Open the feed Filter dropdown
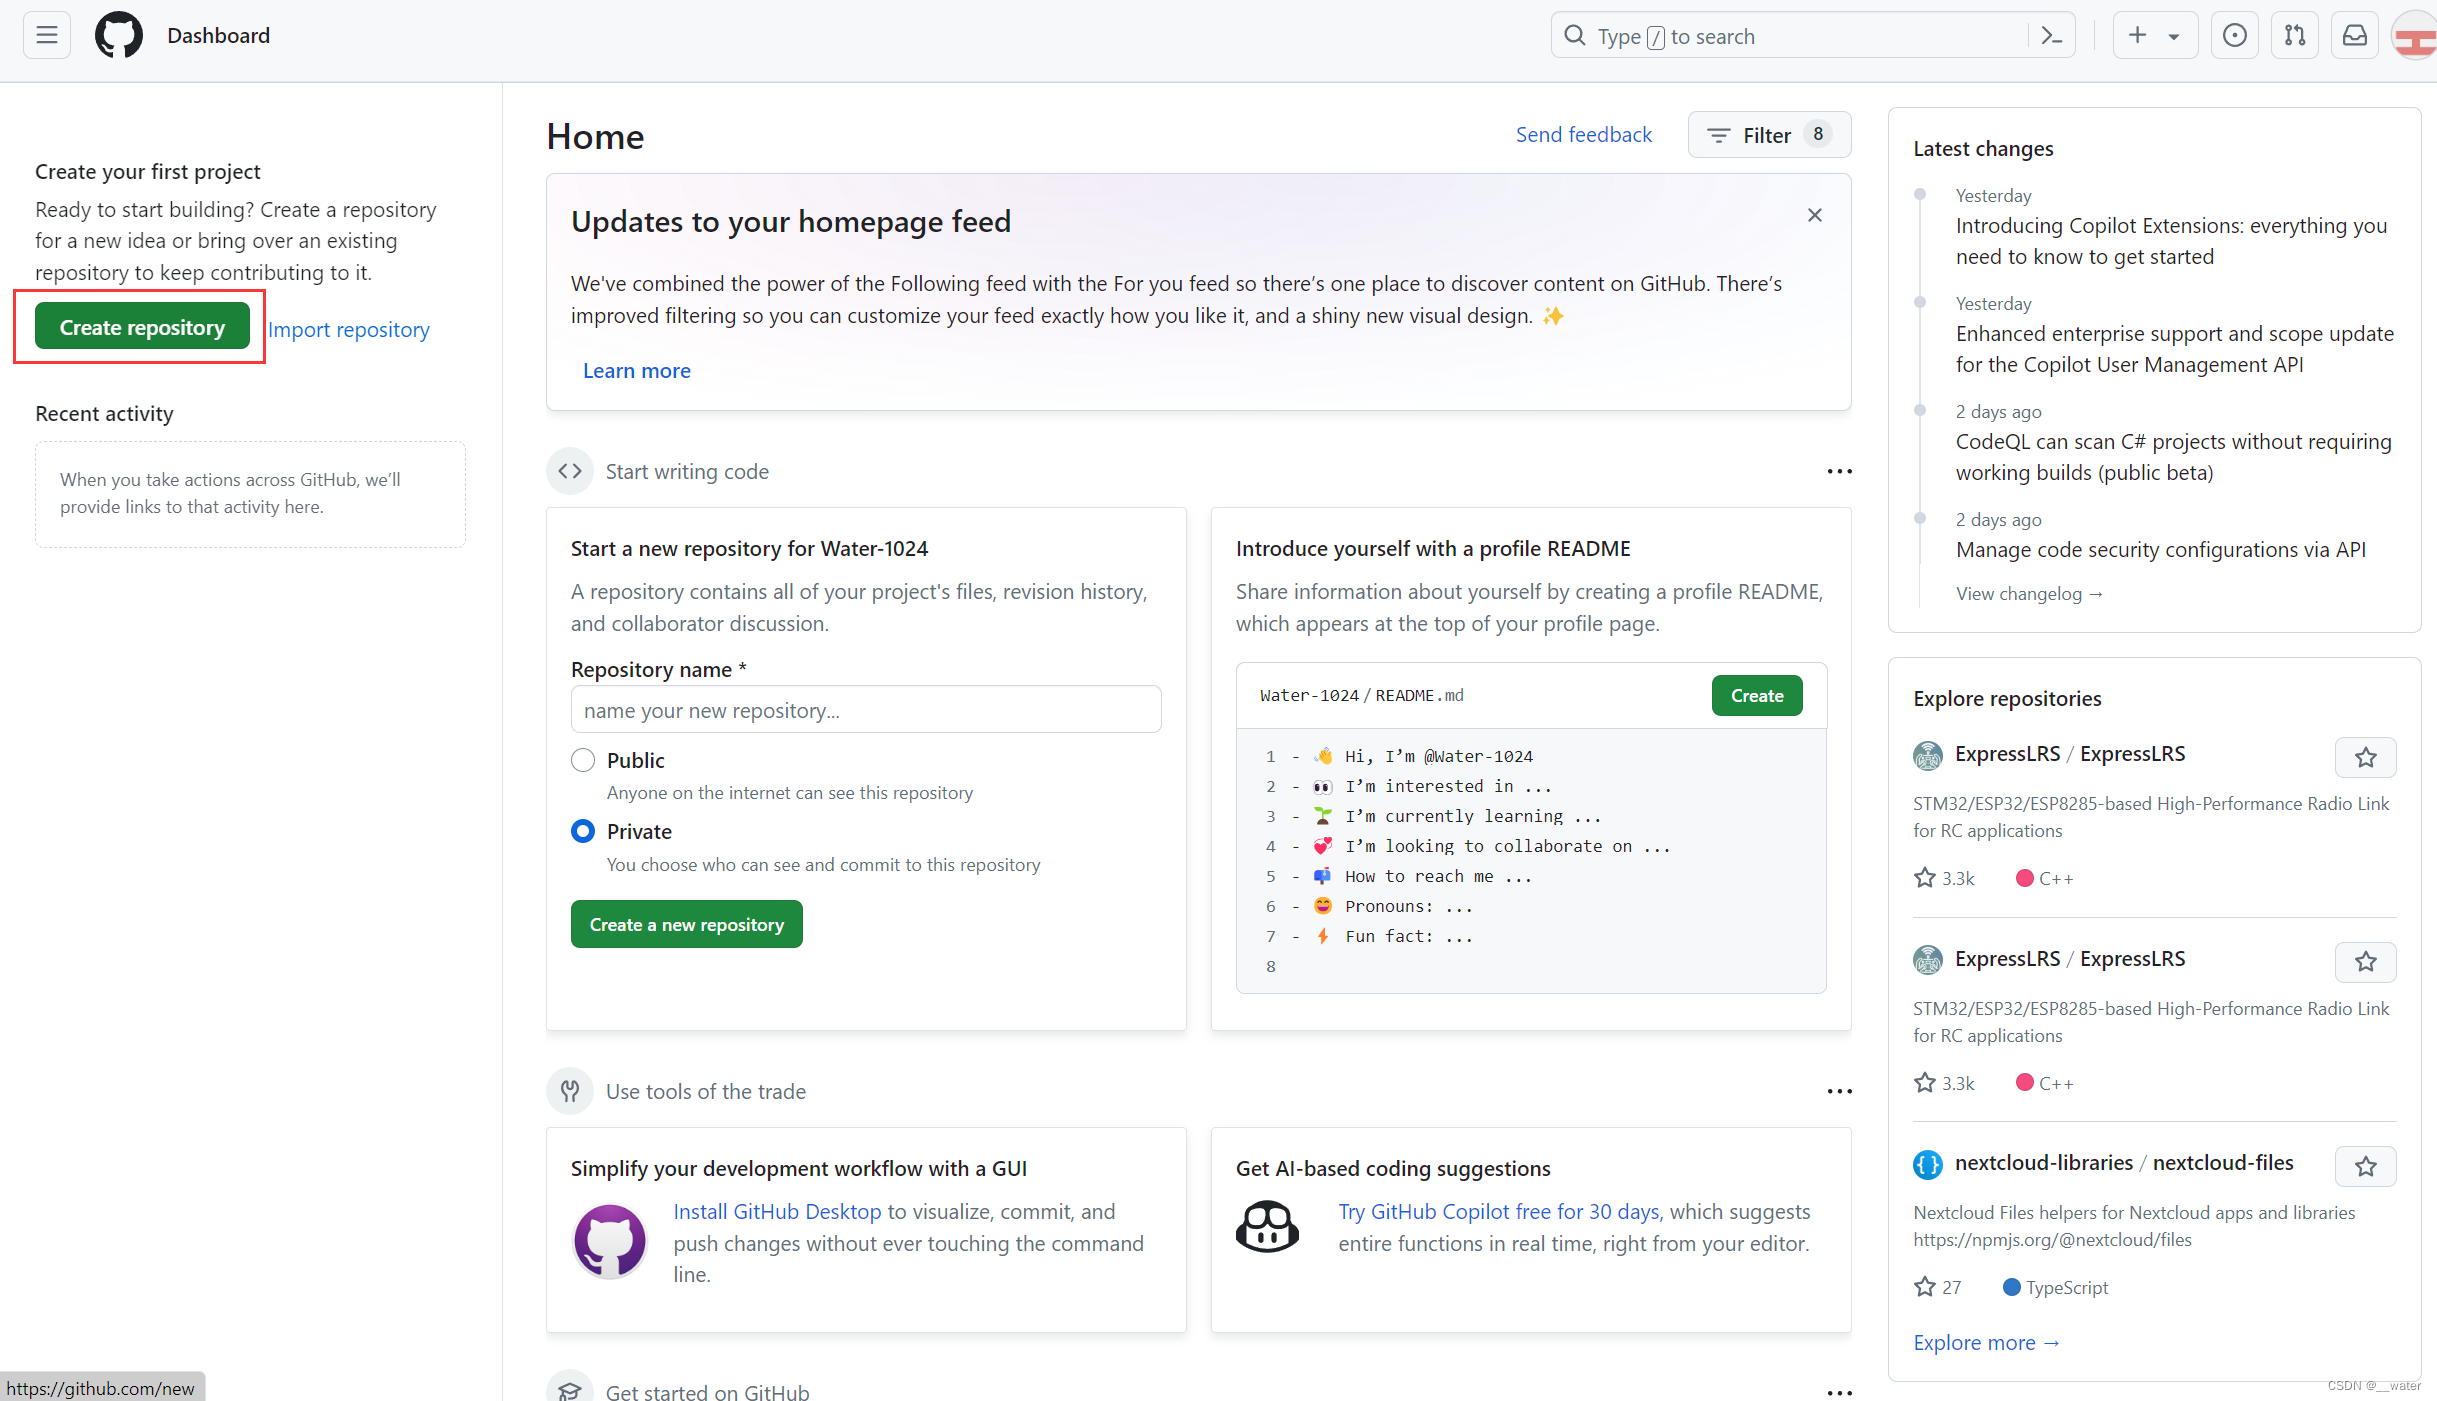This screenshot has height=1401, width=2437. [1769, 135]
